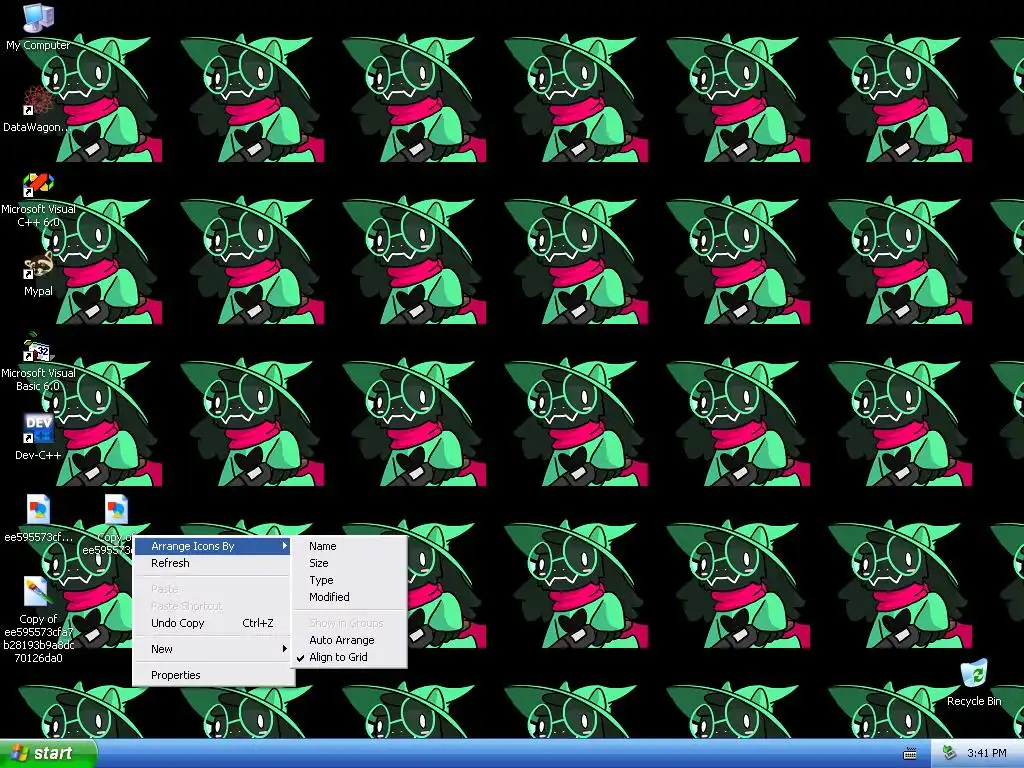
Task: Toggle the Align to Grid option
Action: point(349,657)
